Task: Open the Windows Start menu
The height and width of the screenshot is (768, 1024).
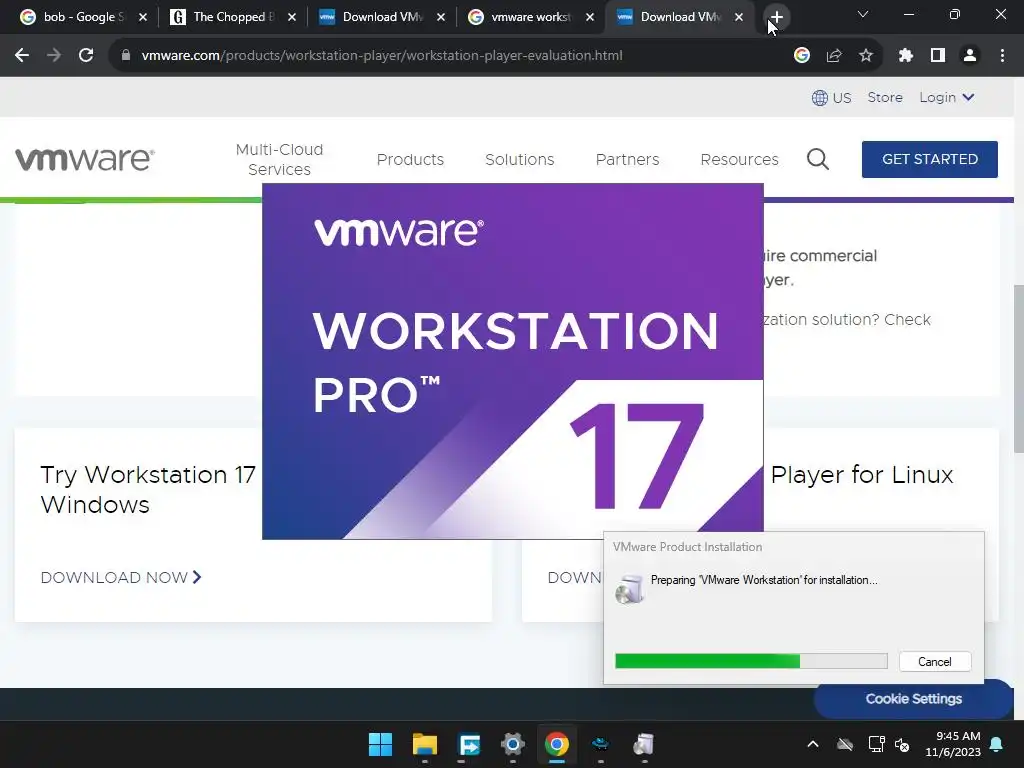Action: coord(380,744)
